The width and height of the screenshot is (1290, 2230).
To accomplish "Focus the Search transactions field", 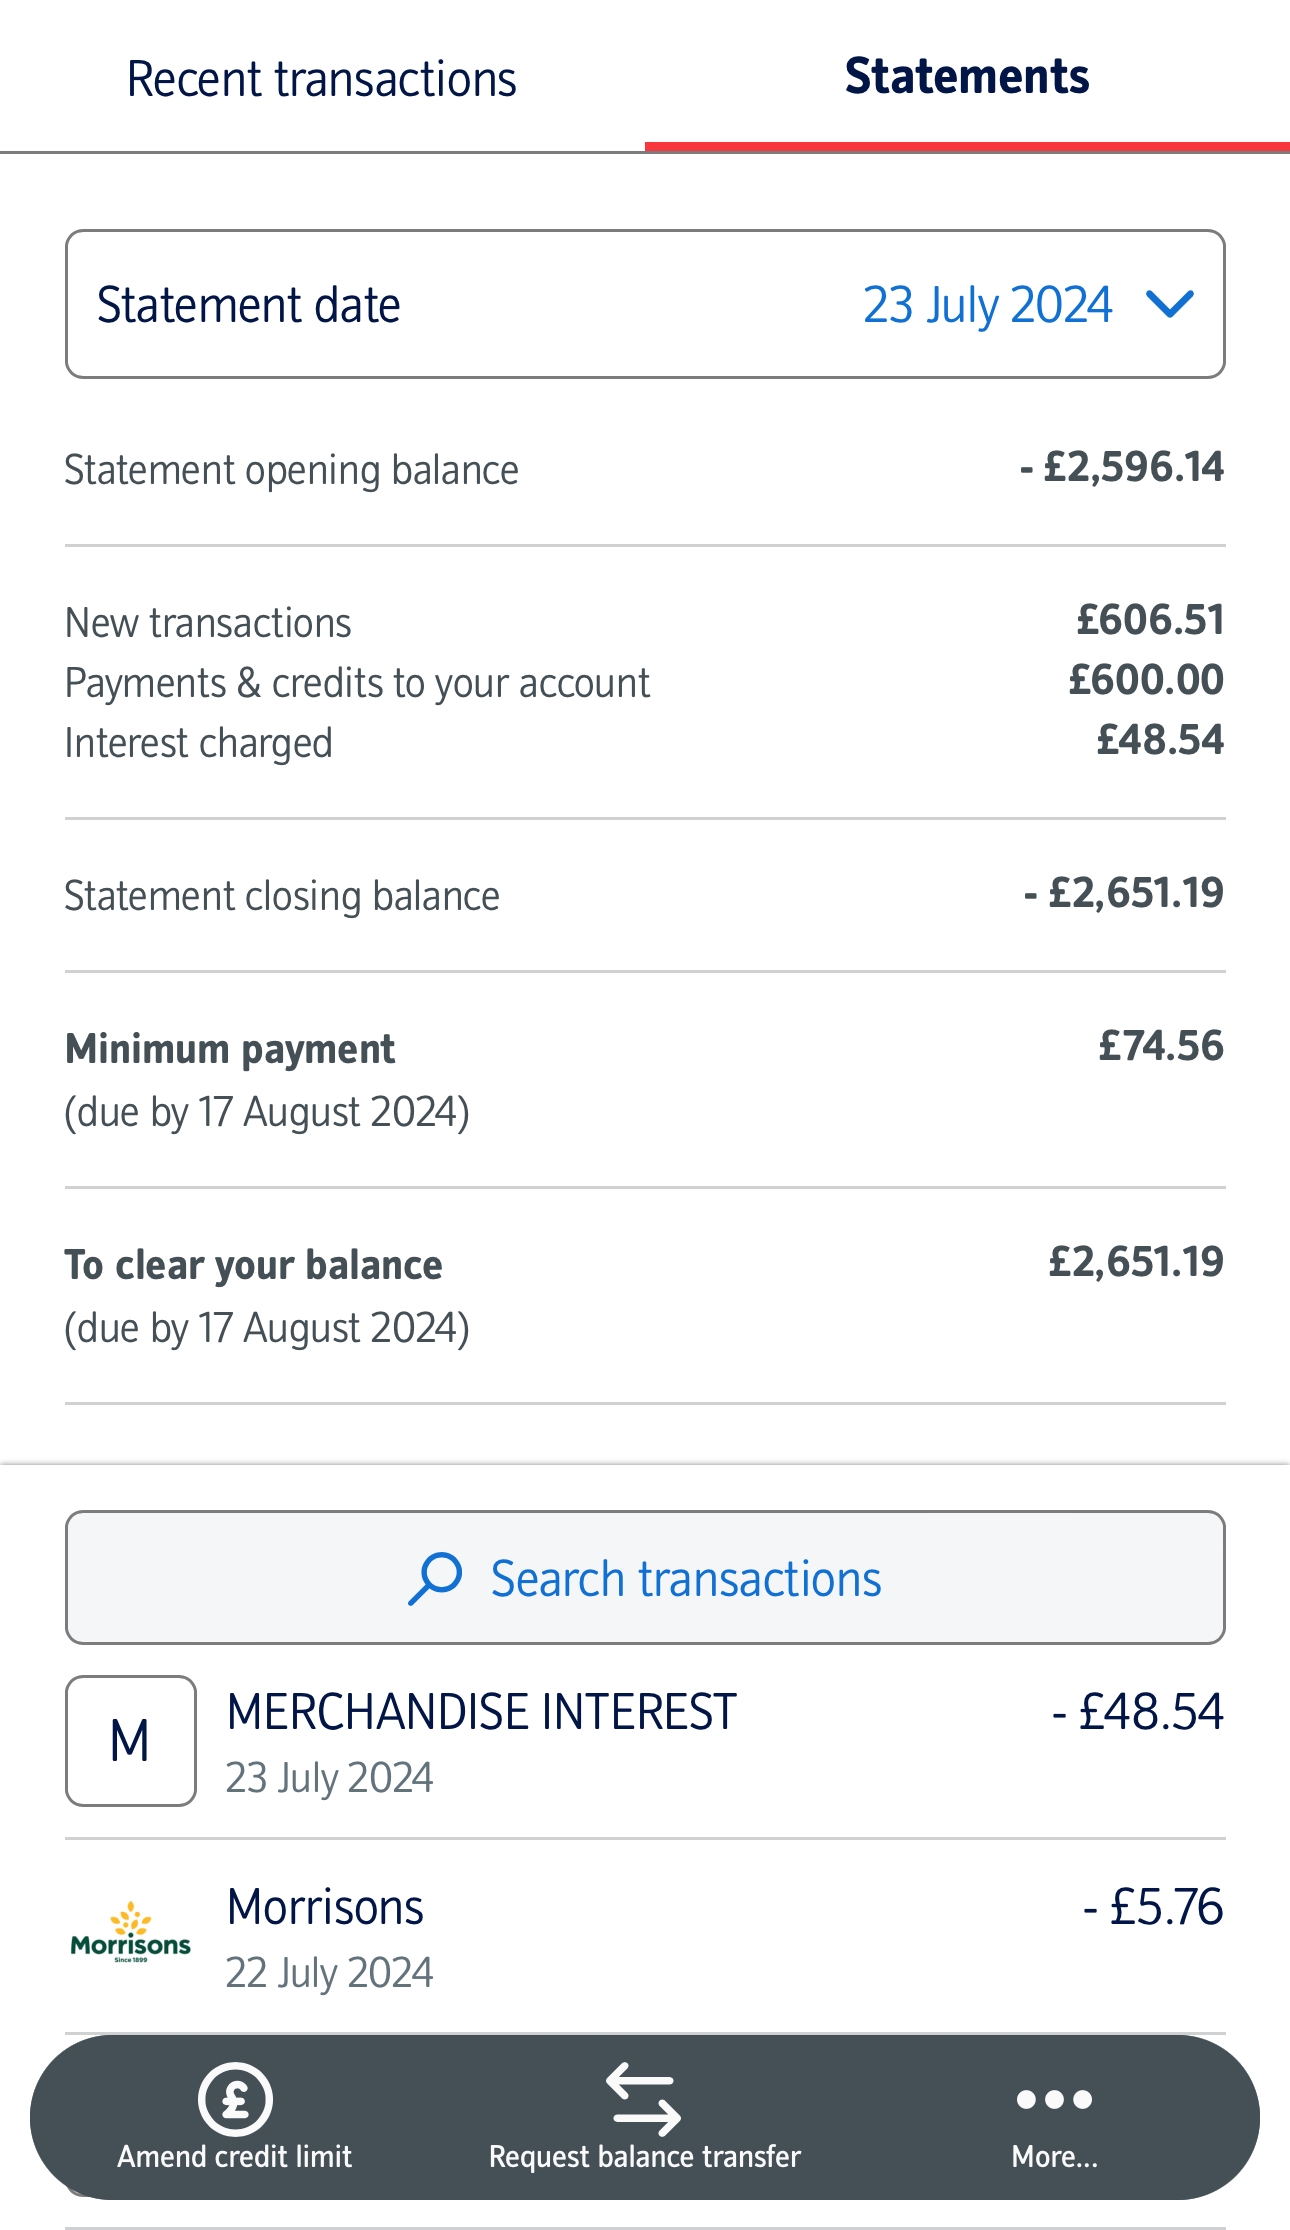I will pyautogui.click(x=645, y=1577).
